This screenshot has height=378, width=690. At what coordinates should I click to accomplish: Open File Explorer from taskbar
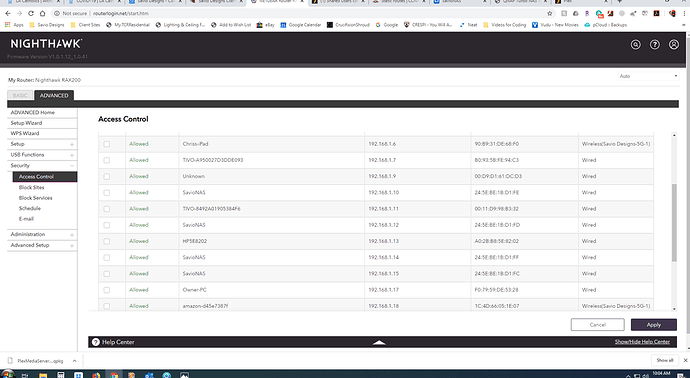[x=43, y=375]
